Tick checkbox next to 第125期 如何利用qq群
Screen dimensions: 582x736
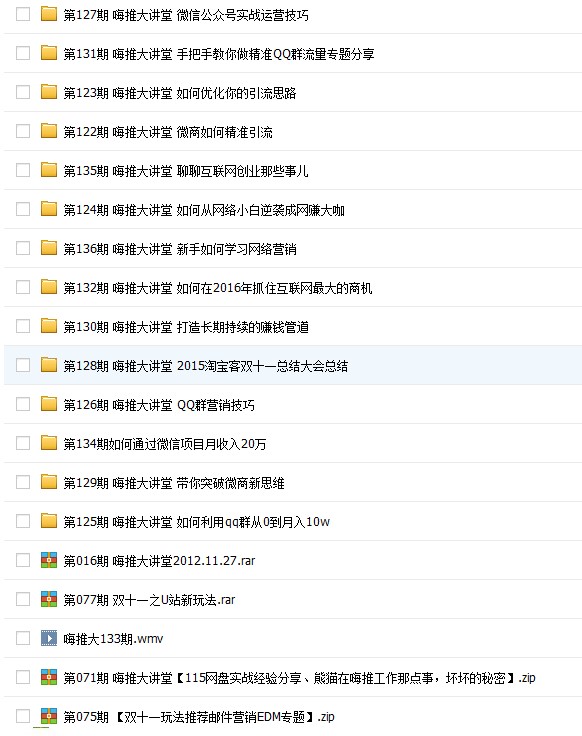coord(23,521)
